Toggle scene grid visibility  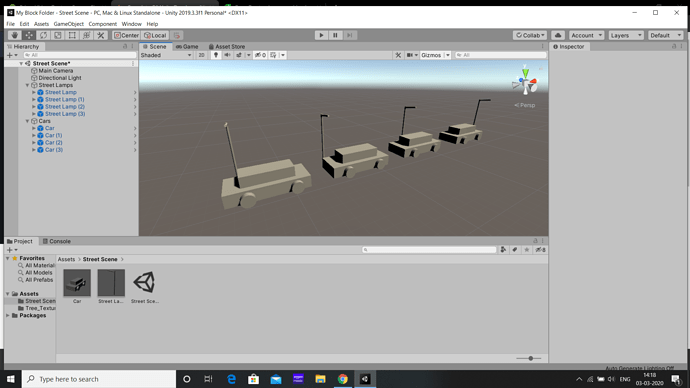click(273, 55)
